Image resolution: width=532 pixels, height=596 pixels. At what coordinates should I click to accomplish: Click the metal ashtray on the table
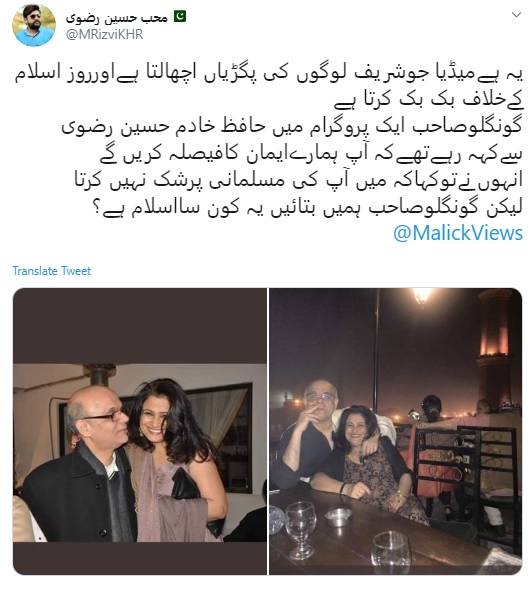pyautogui.click(x=338, y=517)
